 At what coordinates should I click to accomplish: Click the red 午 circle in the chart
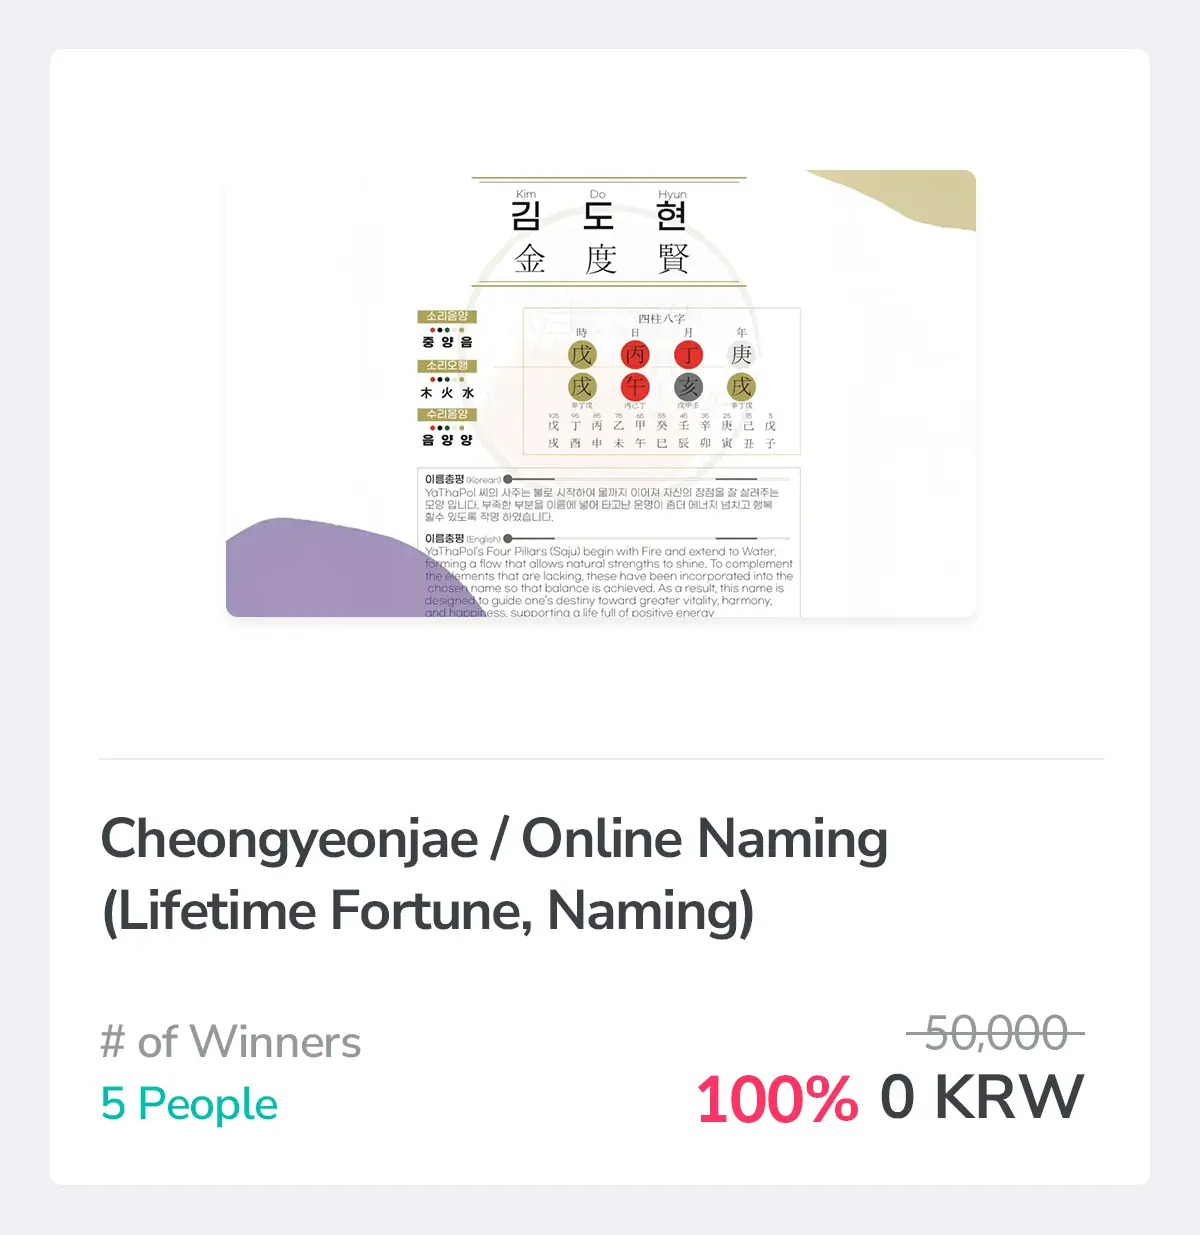(x=635, y=387)
